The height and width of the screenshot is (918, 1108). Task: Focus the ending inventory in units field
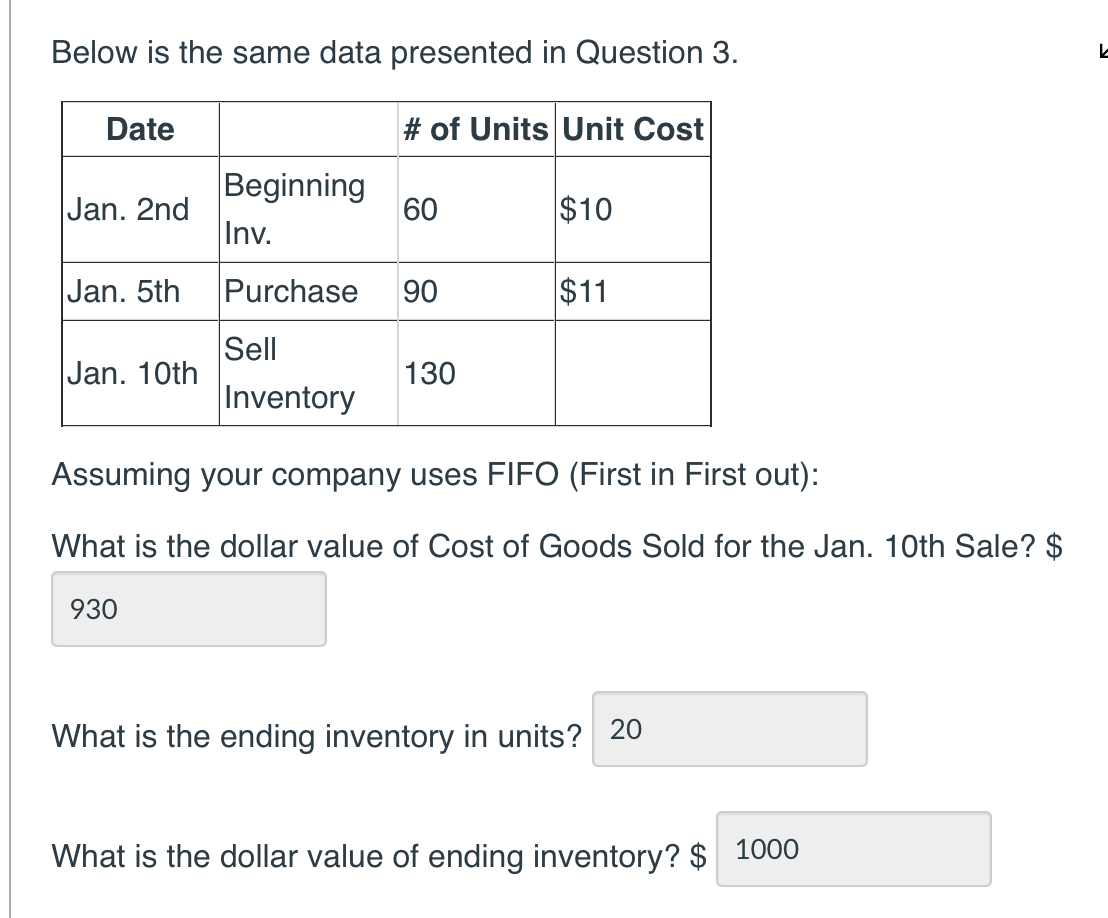[729, 730]
